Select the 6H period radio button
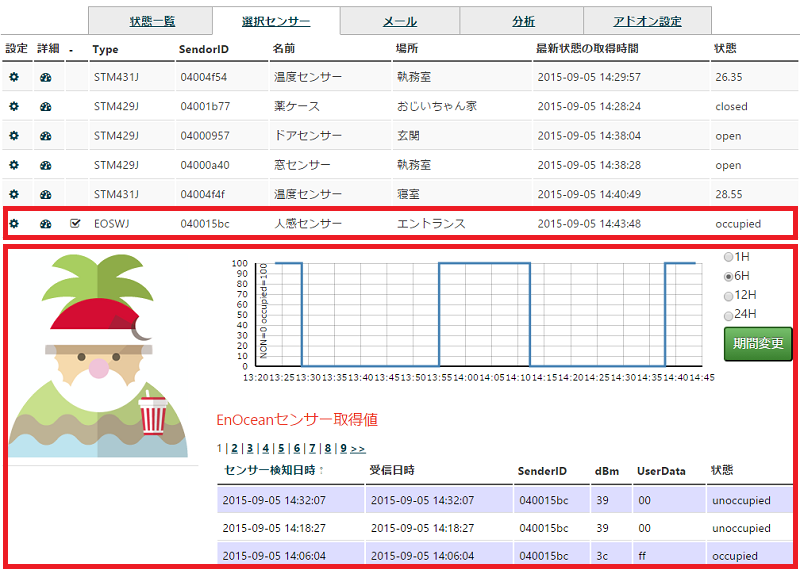 (x=728, y=276)
